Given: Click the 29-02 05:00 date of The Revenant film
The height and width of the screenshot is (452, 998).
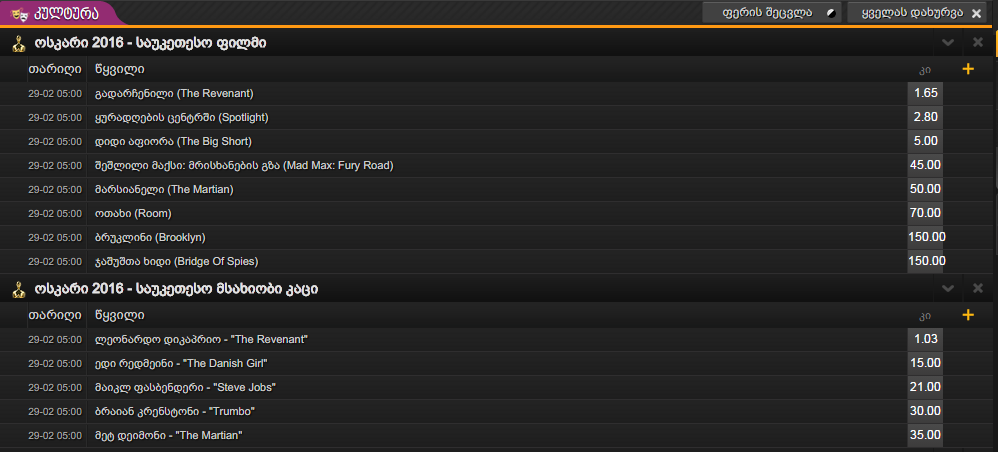Looking at the screenshot, I should coord(55,94).
